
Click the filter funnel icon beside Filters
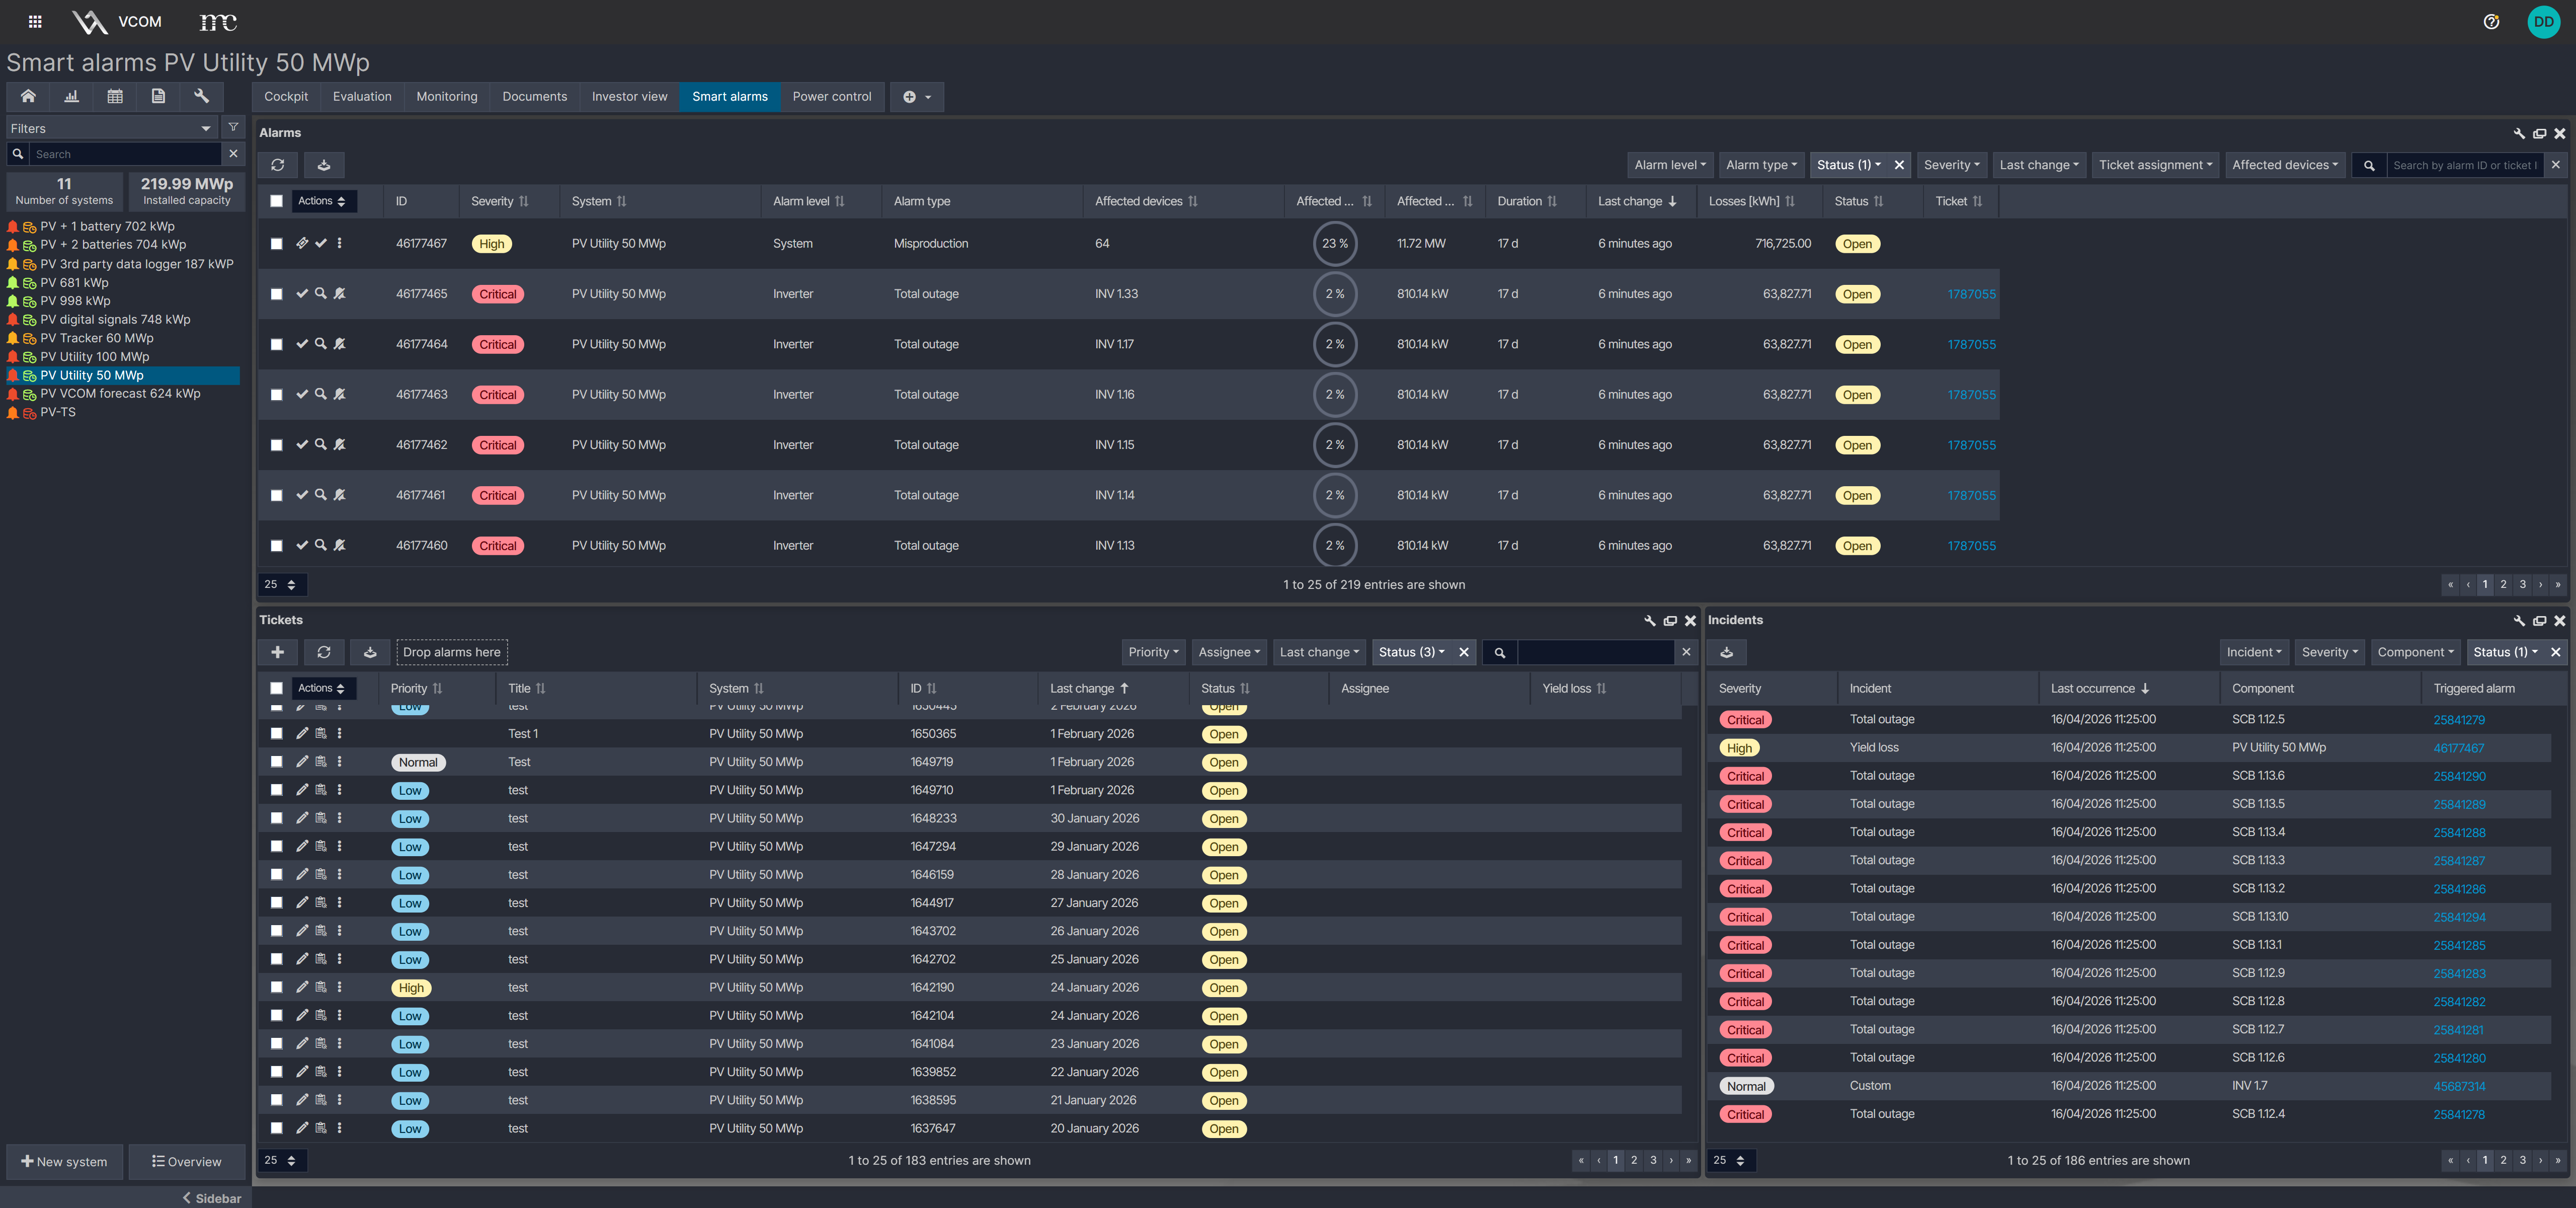point(233,128)
